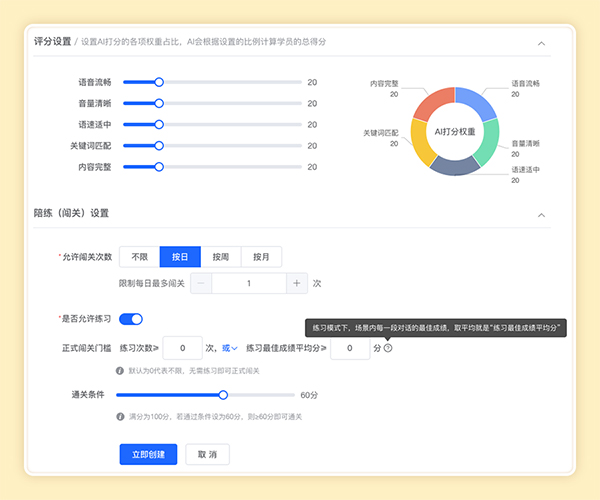Image resolution: width=600 pixels, height=500 pixels.
Task: Select the 按周 attempts option
Action: click(x=221, y=257)
